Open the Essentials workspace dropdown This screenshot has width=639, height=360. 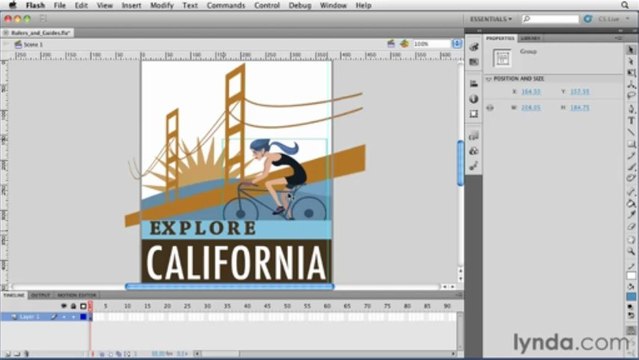click(x=491, y=19)
